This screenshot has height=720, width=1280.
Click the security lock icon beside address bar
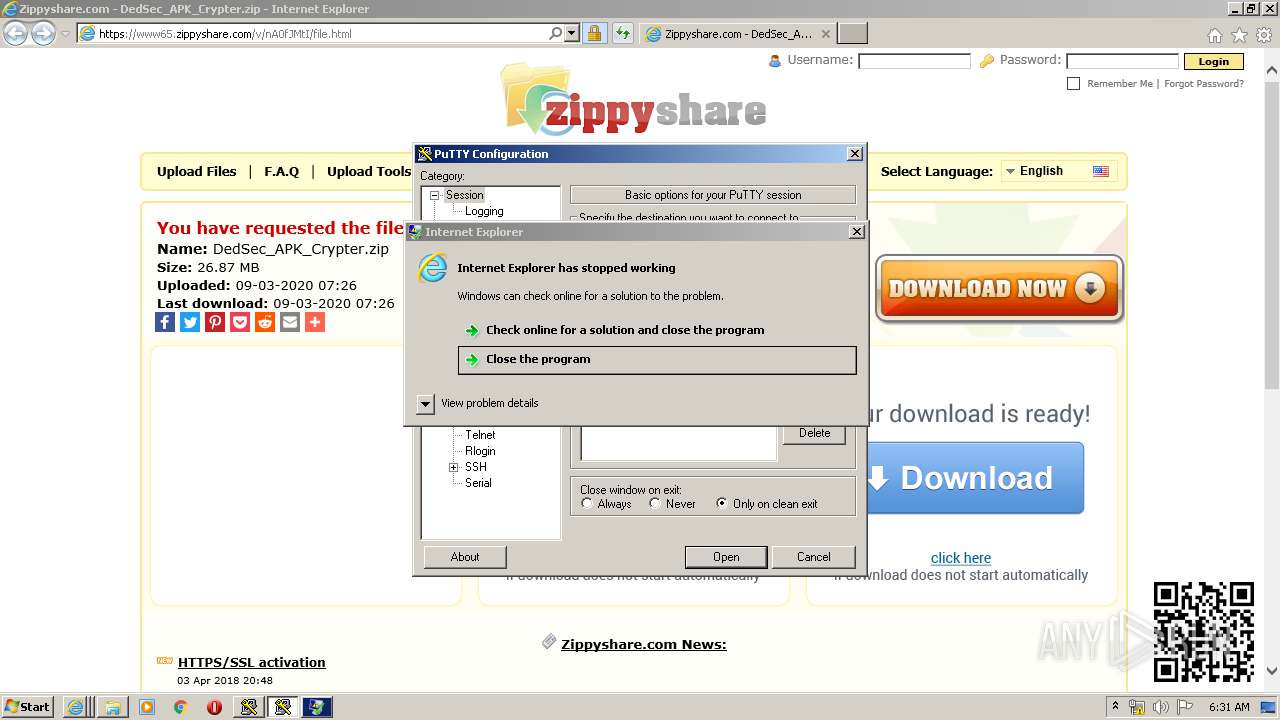point(594,33)
